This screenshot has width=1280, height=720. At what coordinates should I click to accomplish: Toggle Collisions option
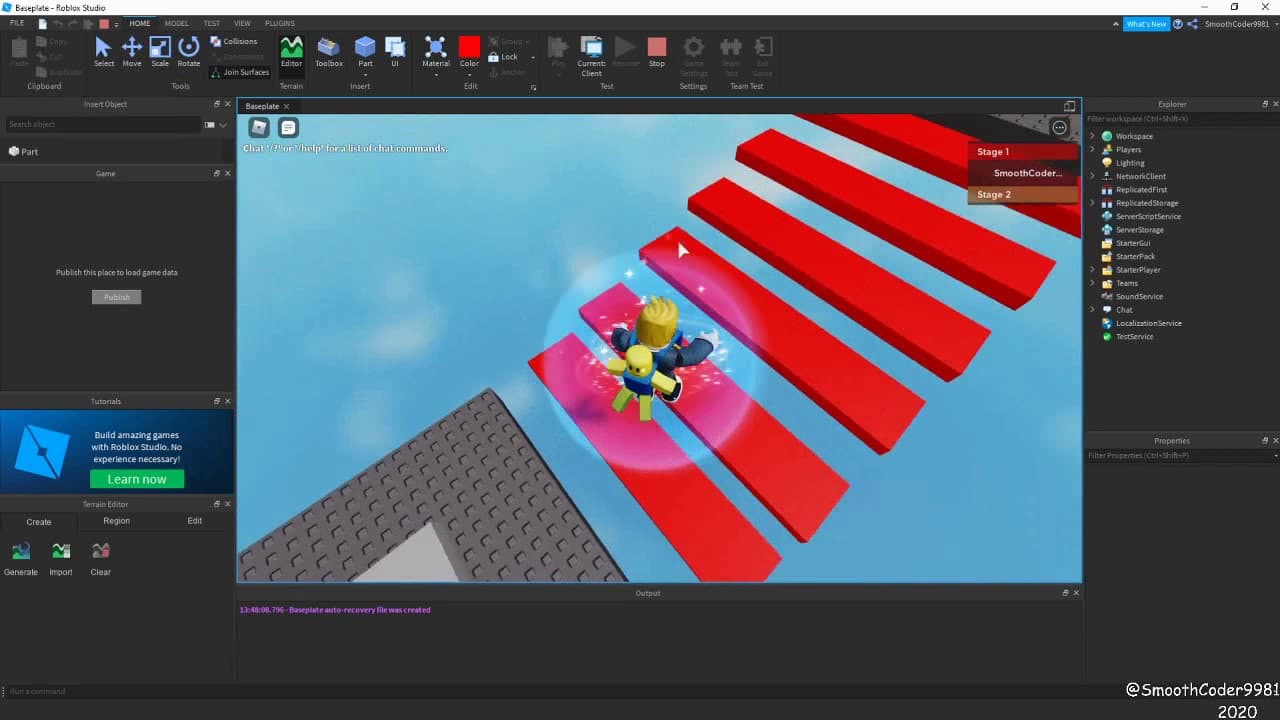coord(234,41)
